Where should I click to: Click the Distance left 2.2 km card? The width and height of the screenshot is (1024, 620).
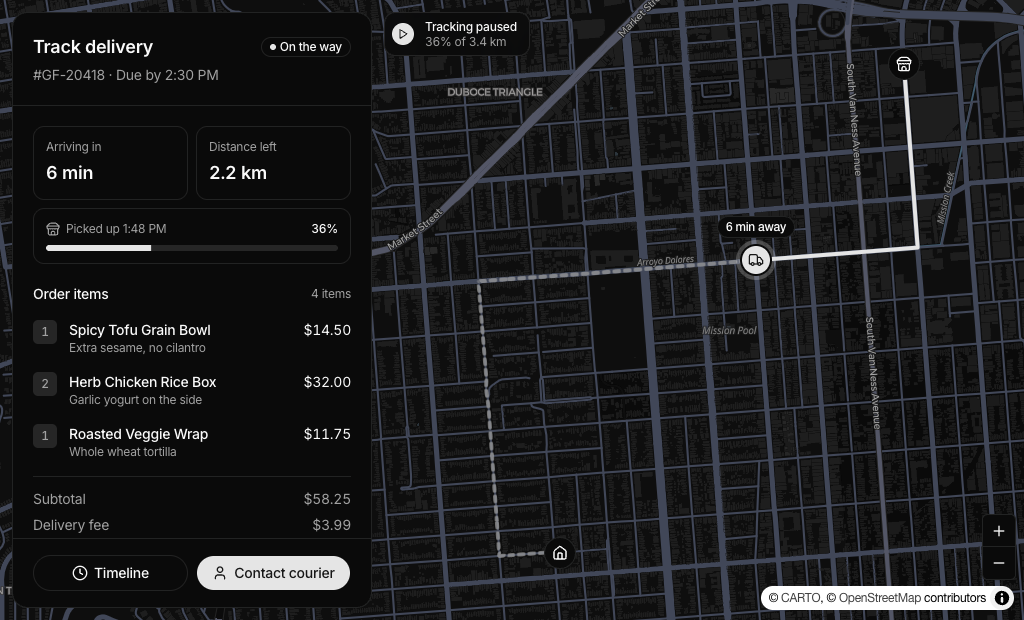tap(274, 163)
